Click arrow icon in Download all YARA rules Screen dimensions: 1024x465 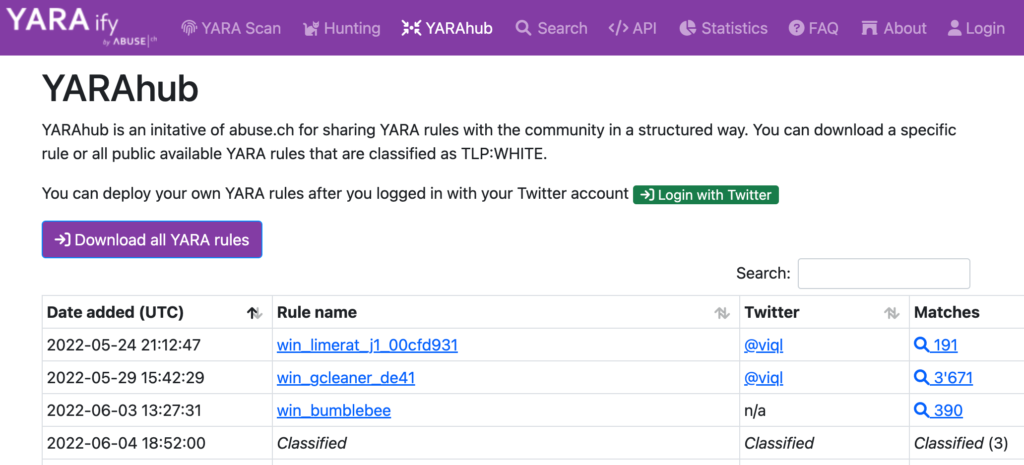pos(62,240)
